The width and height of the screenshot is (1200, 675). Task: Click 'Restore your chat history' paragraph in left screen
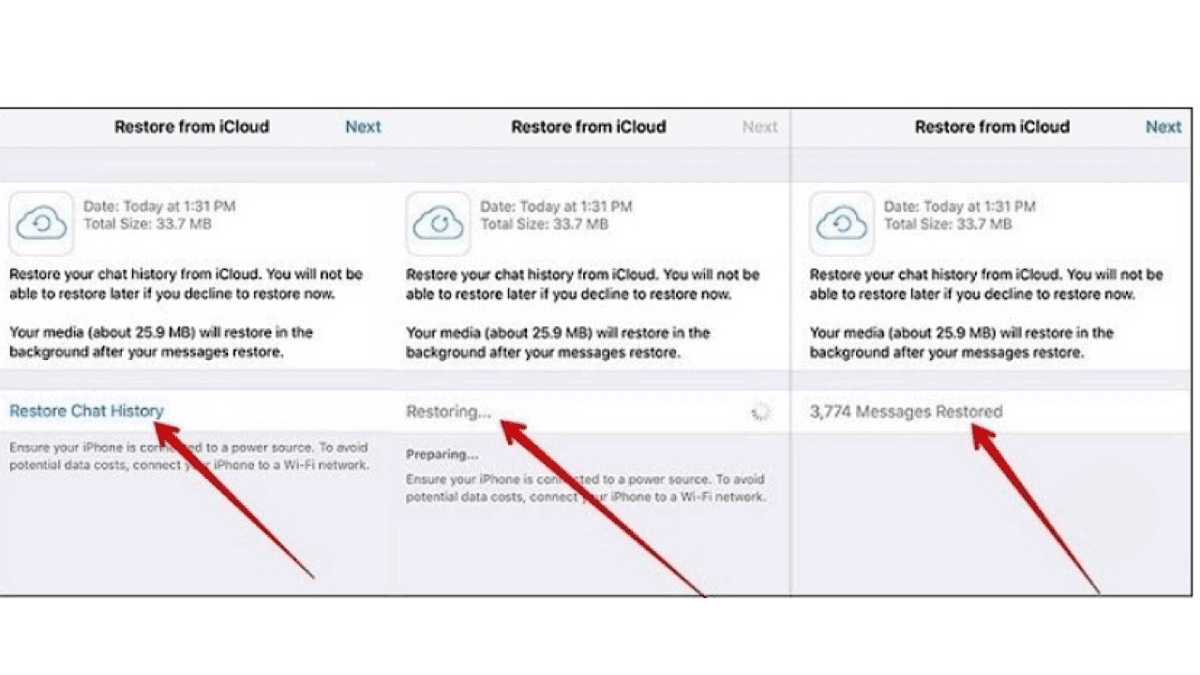[186, 284]
